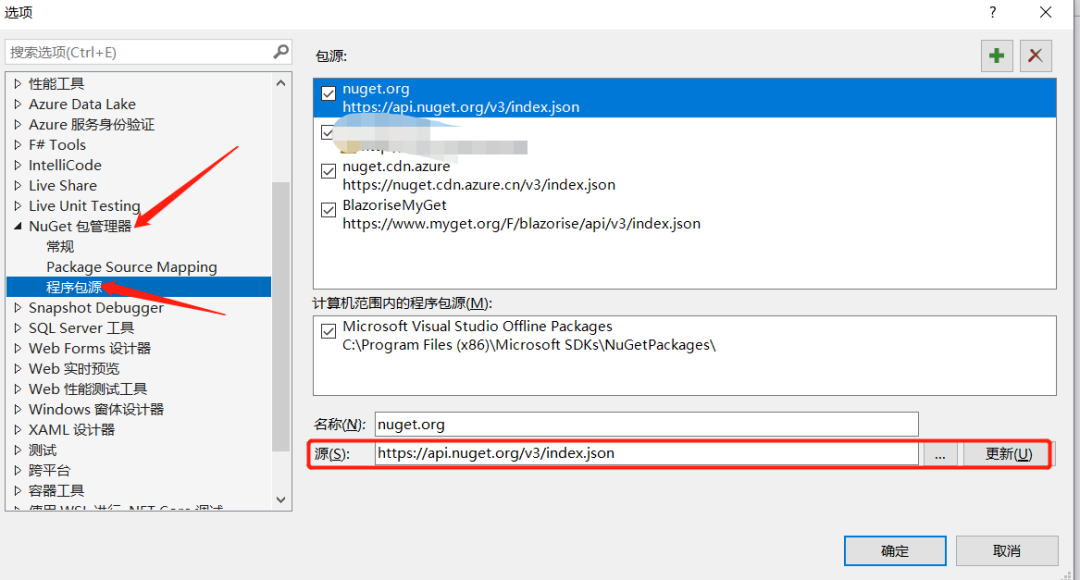Toggle the blurred second source checkbox

[328, 132]
